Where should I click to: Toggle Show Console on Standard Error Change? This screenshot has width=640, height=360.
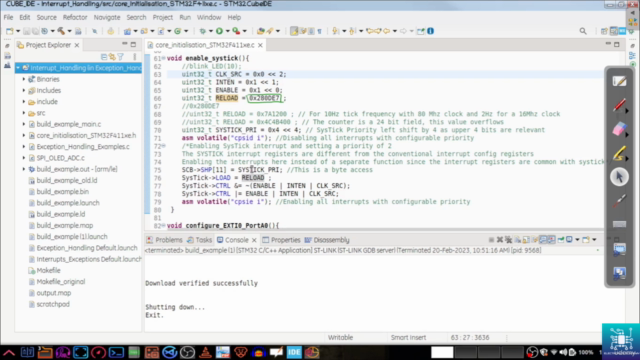(552, 240)
